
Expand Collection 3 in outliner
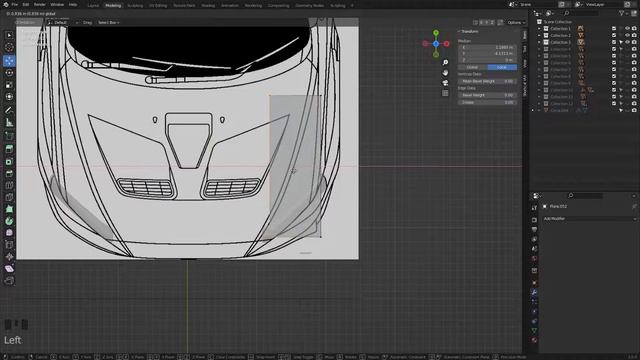coord(539,42)
